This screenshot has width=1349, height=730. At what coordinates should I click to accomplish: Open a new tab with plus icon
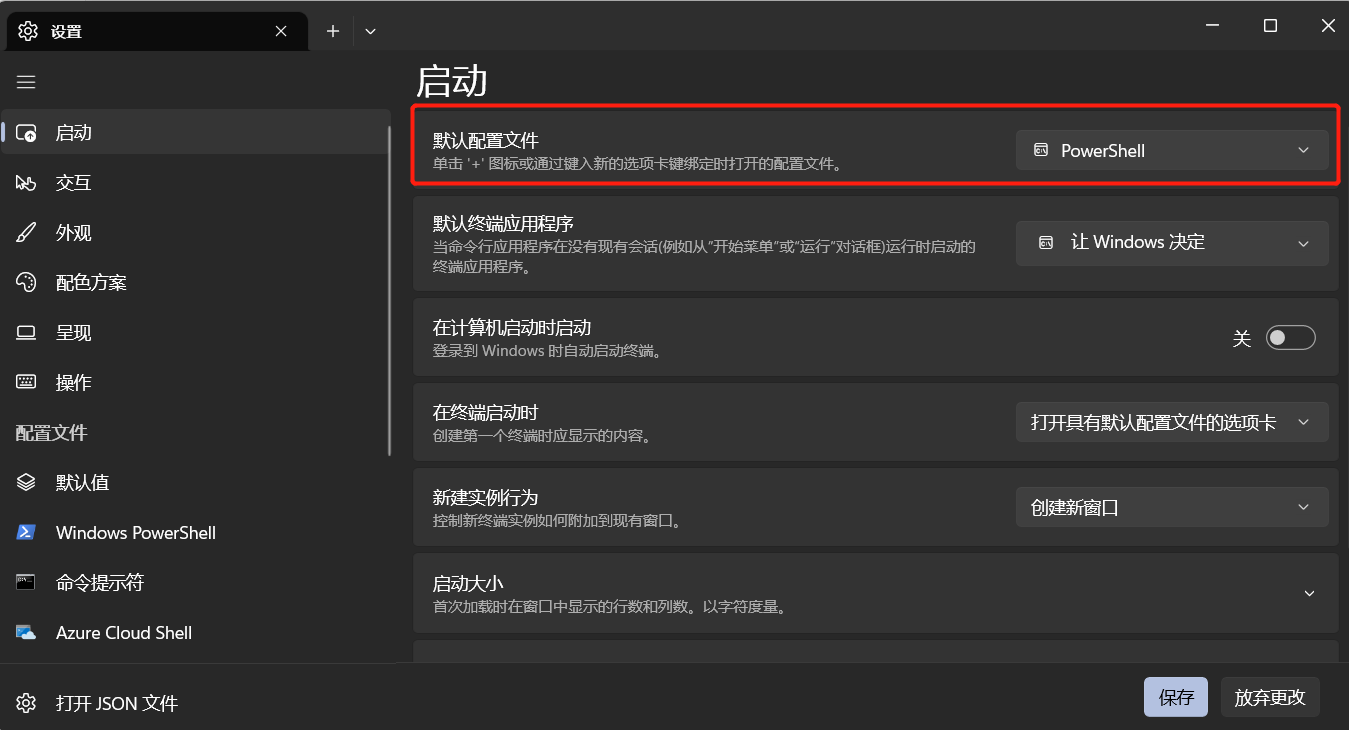click(333, 31)
